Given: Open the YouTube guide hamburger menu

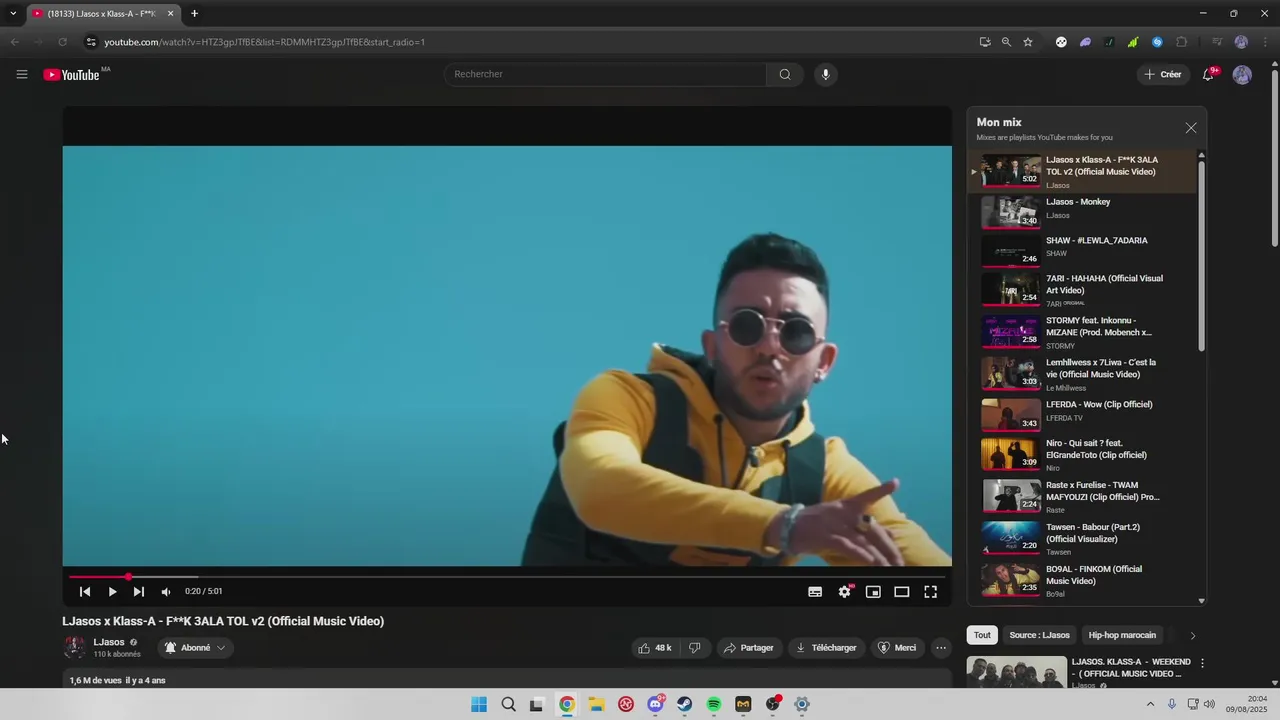Looking at the screenshot, I should point(22,74).
